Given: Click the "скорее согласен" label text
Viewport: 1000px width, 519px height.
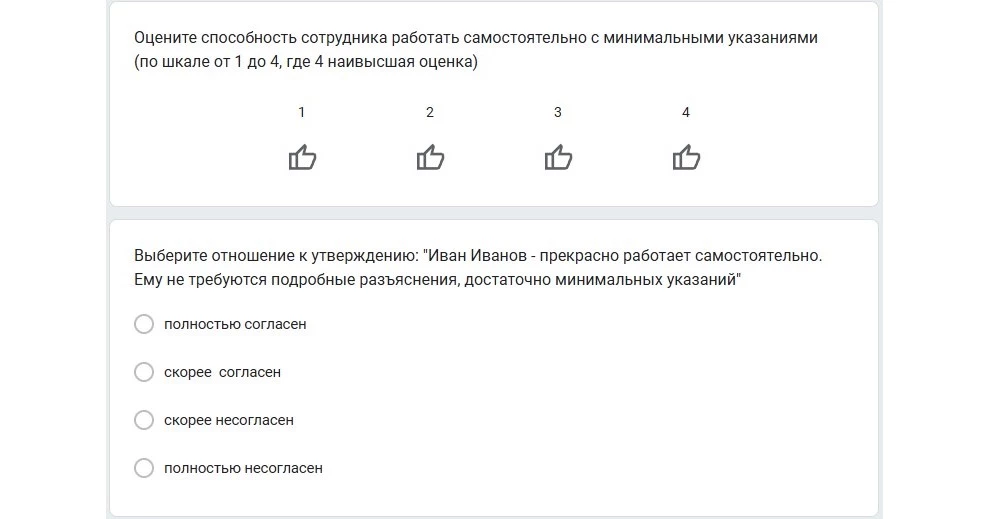Looking at the screenshot, I should (x=222, y=372).
